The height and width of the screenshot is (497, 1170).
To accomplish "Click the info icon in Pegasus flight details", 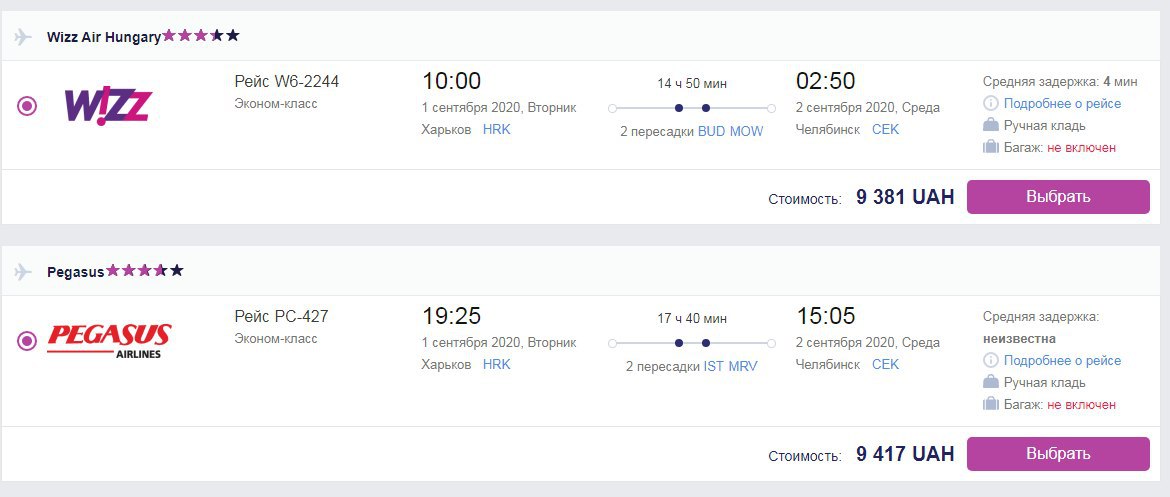I will 991,361.
